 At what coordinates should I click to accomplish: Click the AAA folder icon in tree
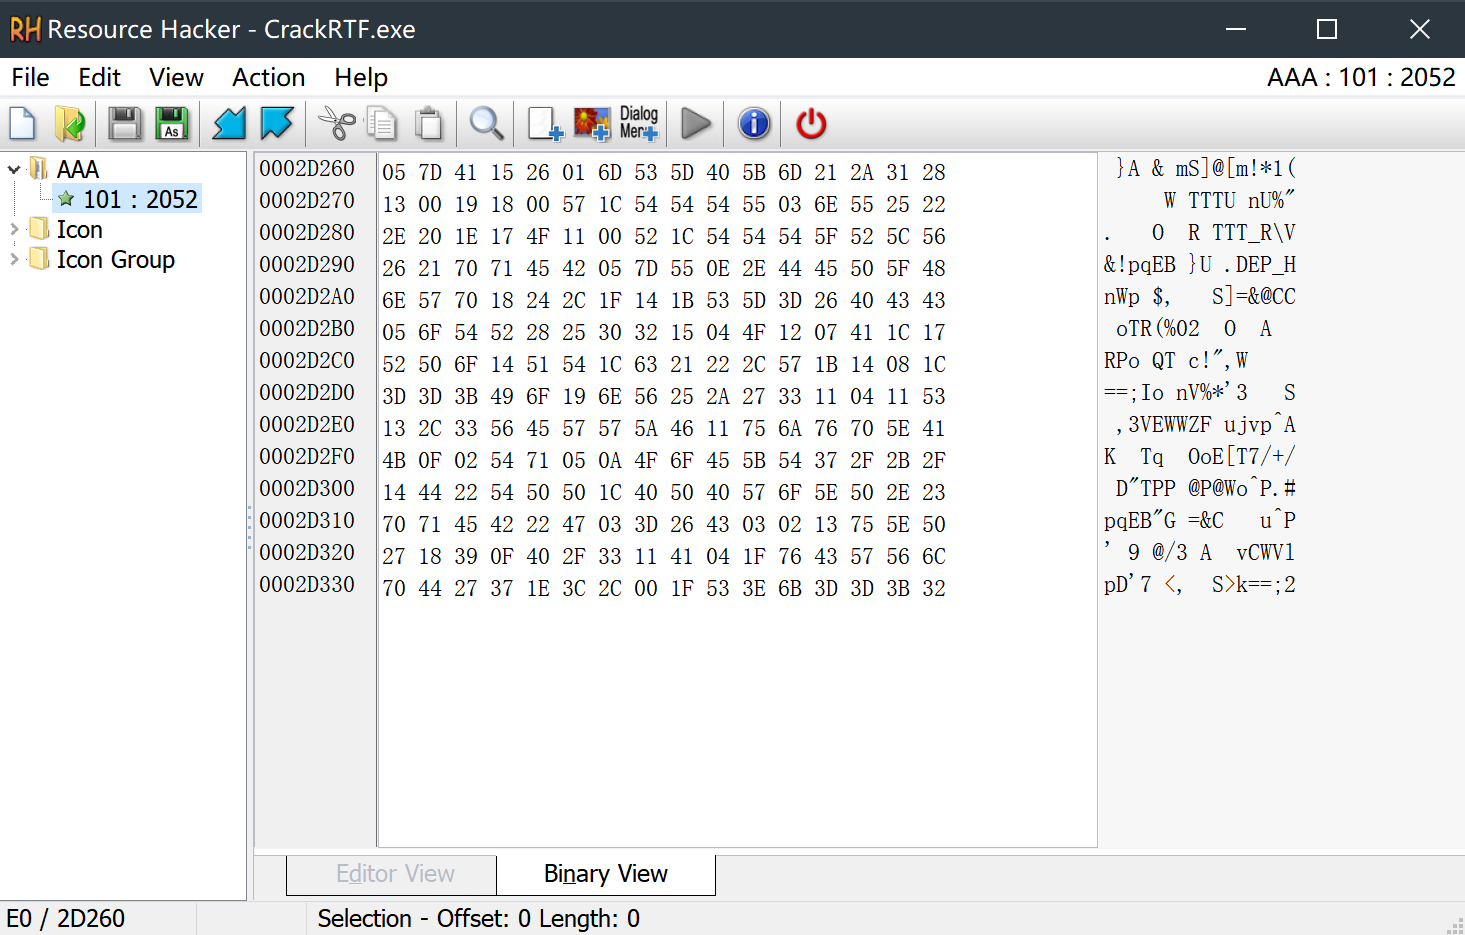click(39, 168)
